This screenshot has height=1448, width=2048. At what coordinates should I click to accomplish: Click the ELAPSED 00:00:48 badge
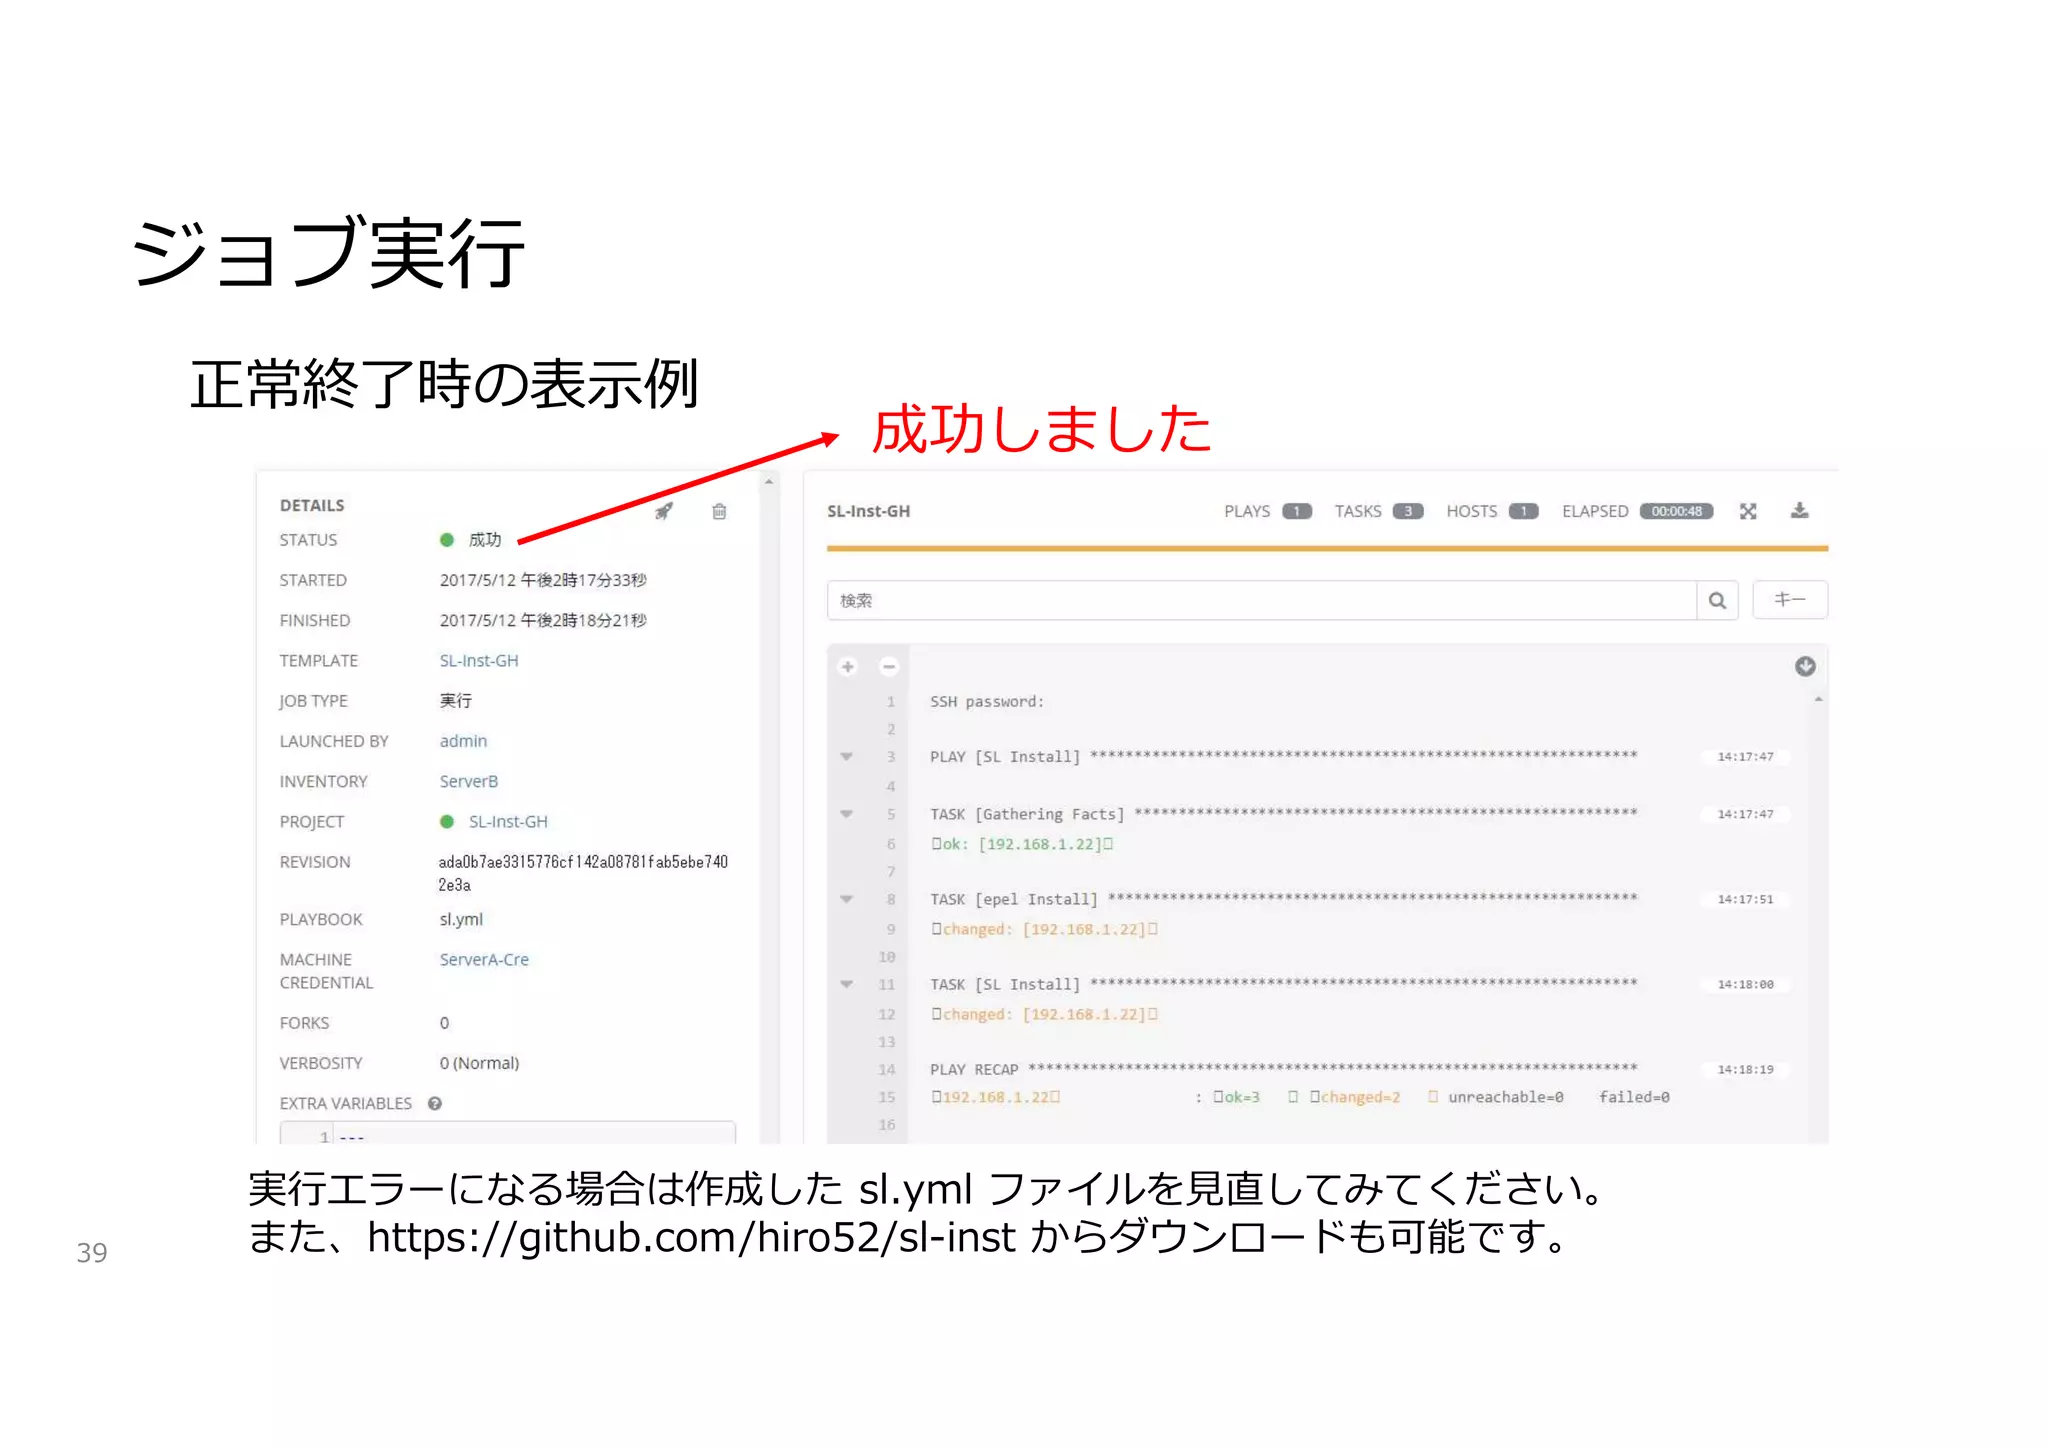pos(1676,511)
